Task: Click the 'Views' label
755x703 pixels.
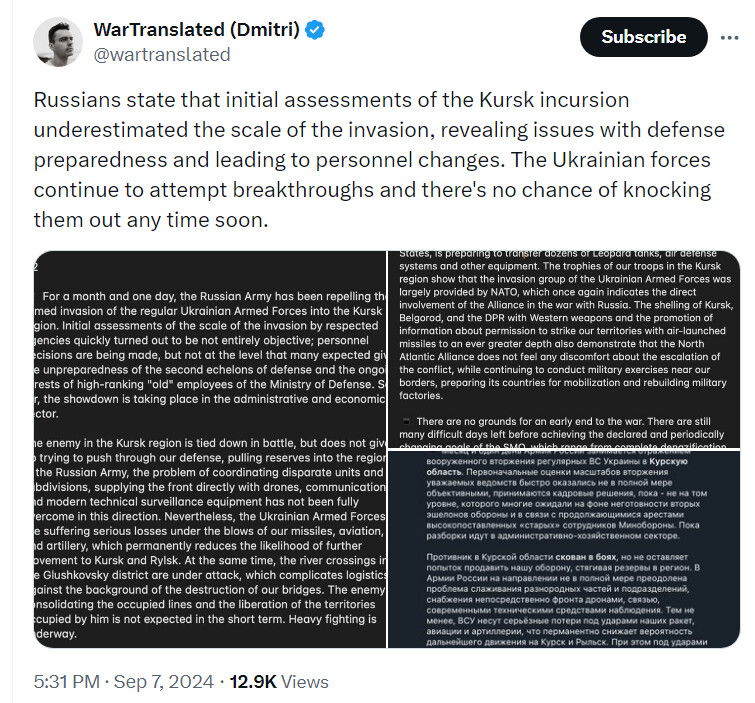Action: tap(305, 682)
